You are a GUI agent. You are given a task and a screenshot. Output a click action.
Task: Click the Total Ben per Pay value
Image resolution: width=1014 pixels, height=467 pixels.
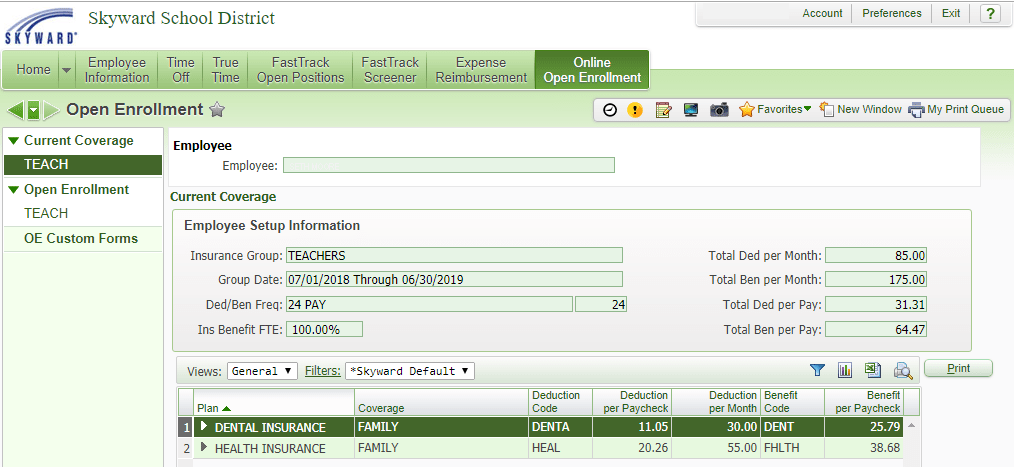(876, 329)
